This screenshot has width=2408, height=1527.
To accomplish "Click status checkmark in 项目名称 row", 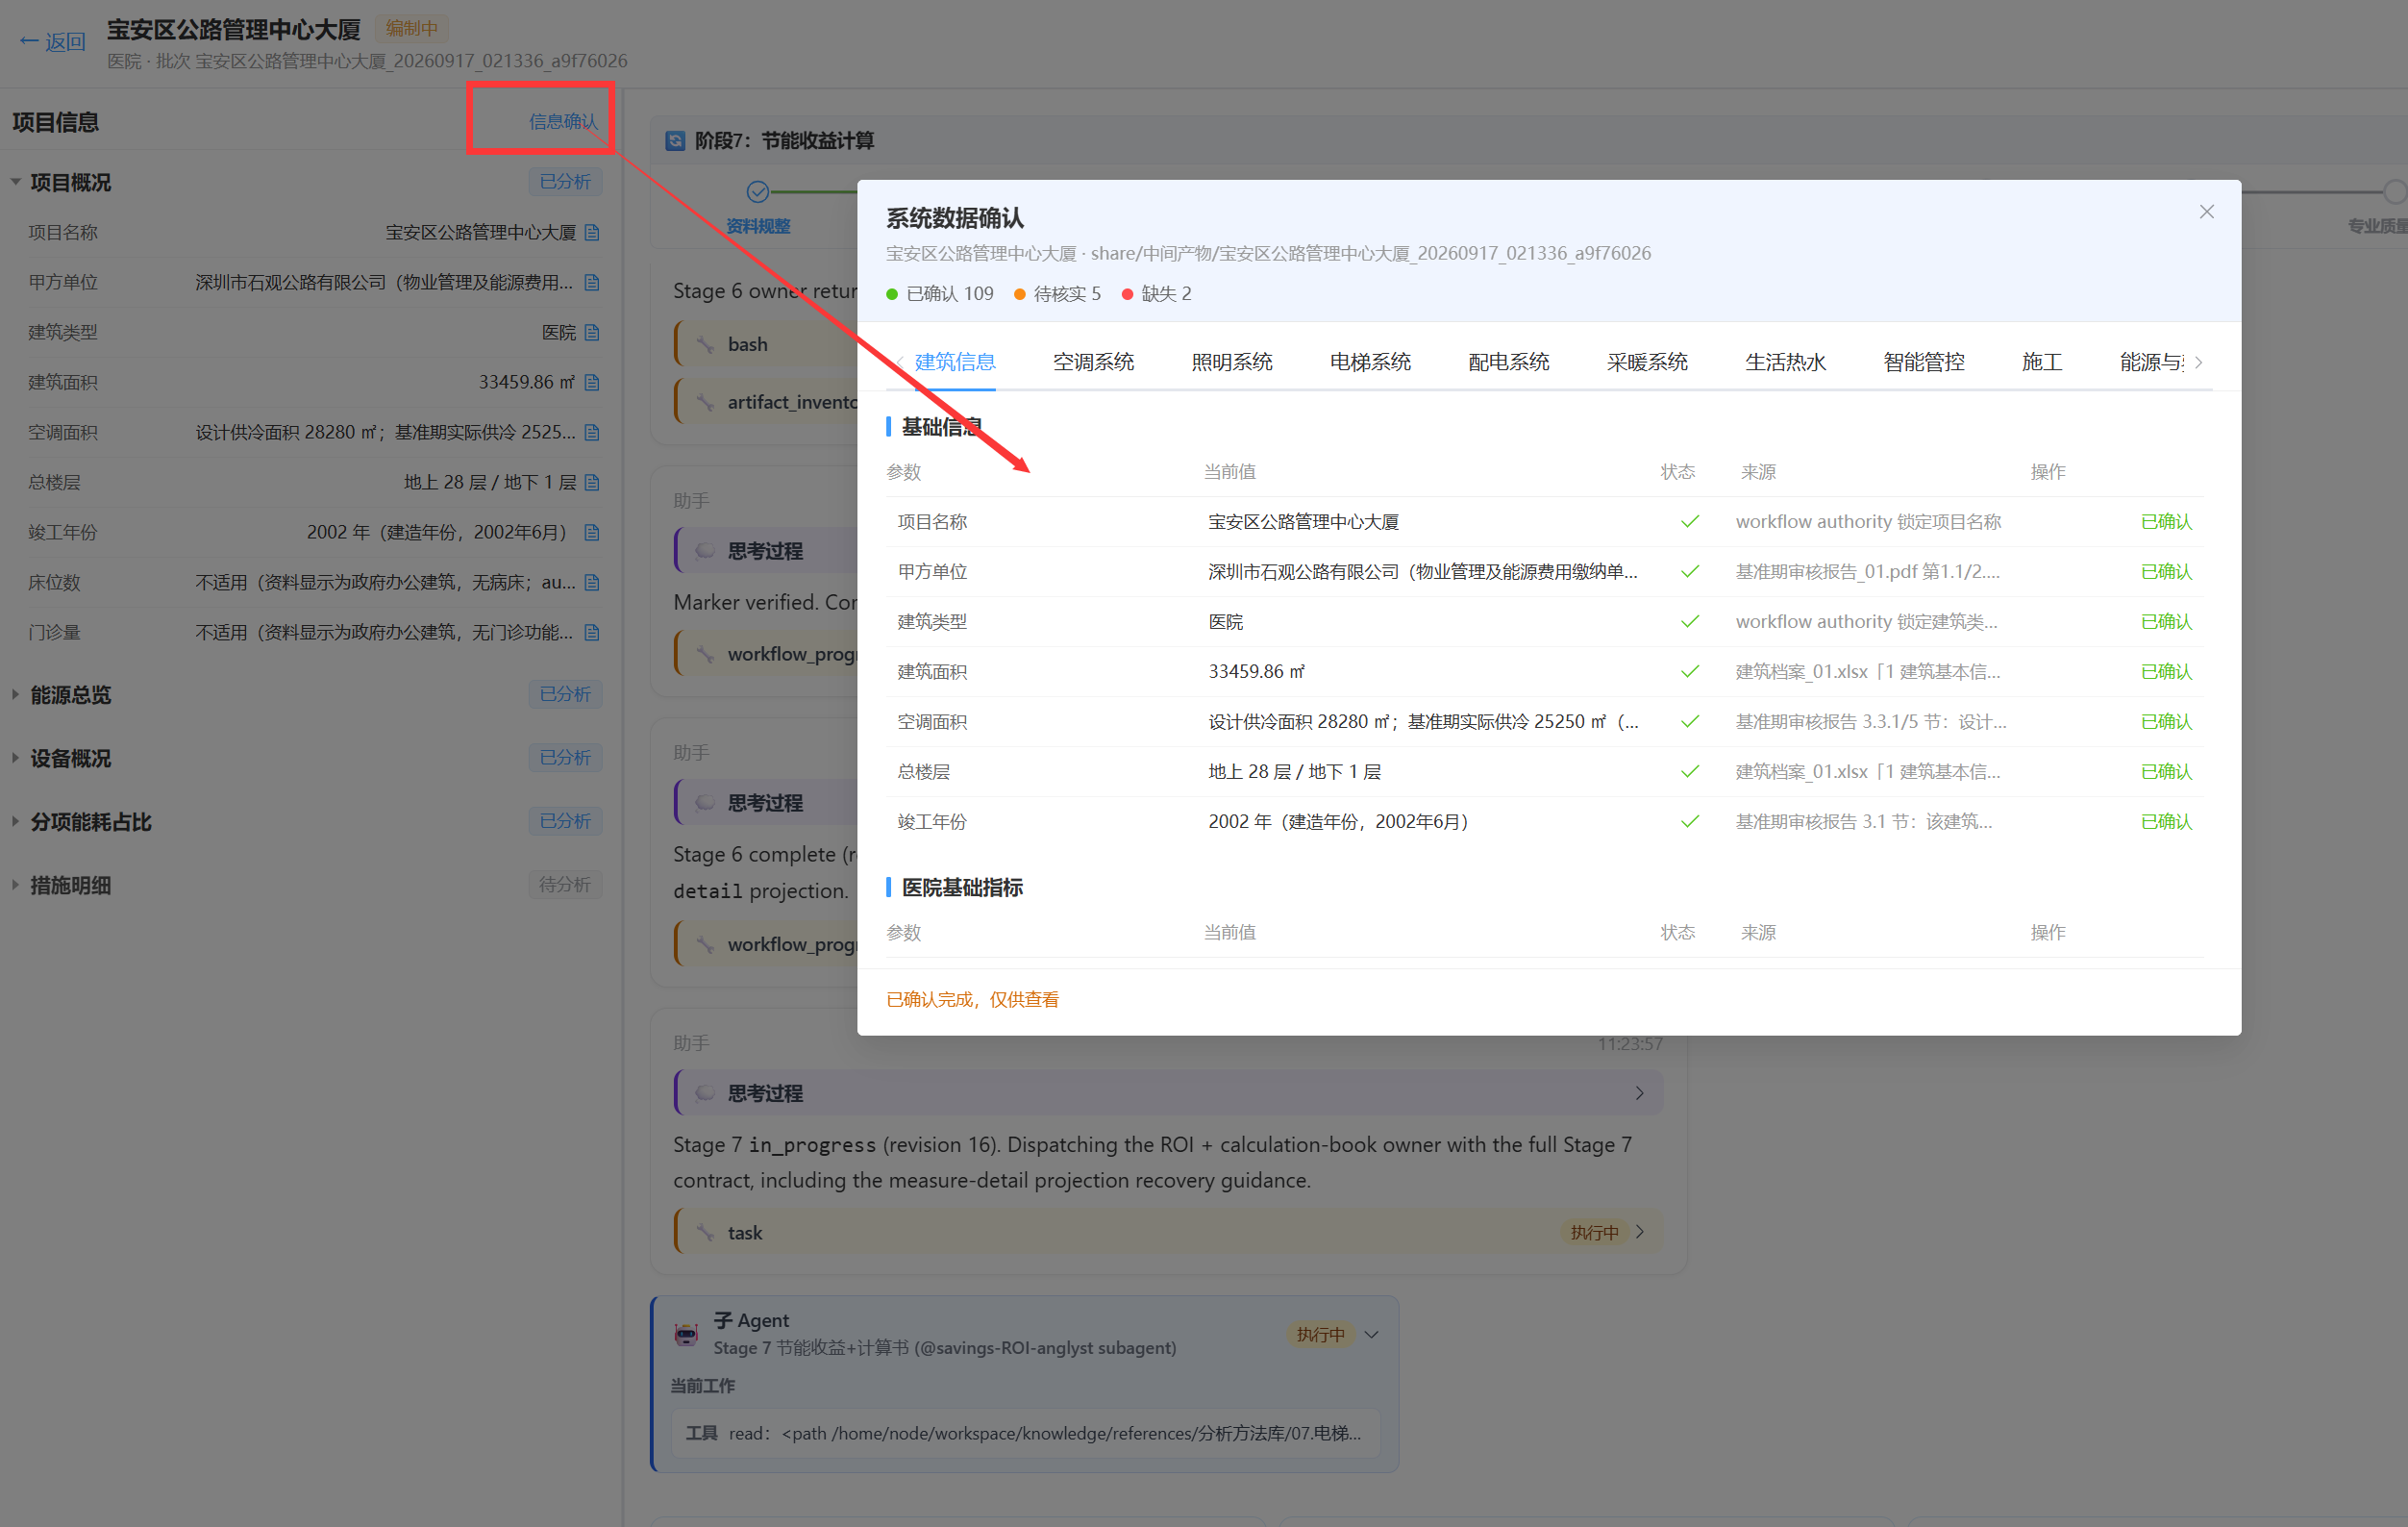I will 1689,522.
